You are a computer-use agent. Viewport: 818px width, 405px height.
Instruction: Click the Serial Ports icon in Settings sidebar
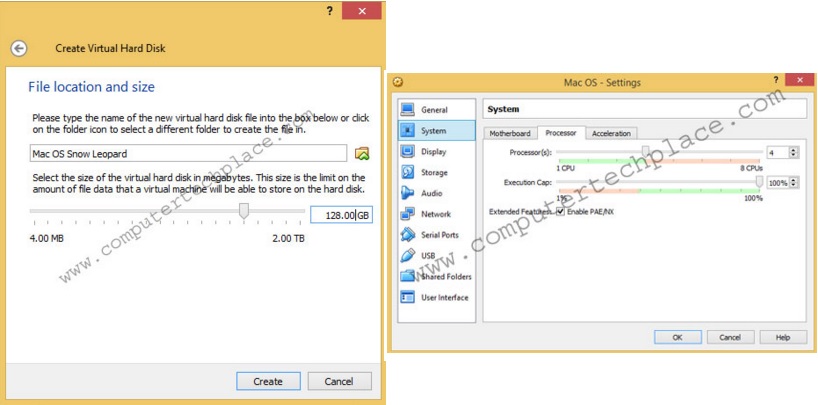[x=407, y=235]
